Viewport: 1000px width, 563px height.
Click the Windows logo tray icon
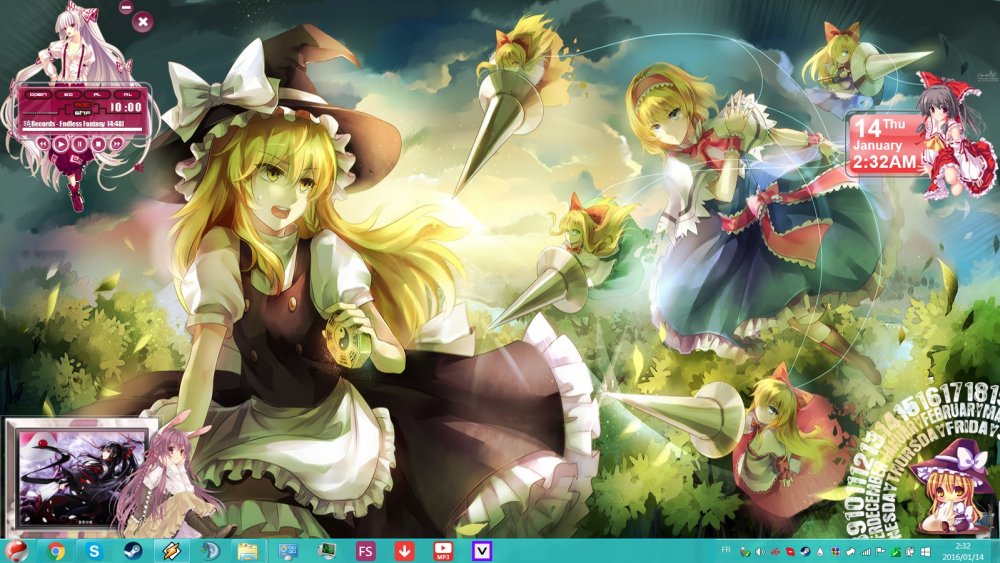pos(925,552)
